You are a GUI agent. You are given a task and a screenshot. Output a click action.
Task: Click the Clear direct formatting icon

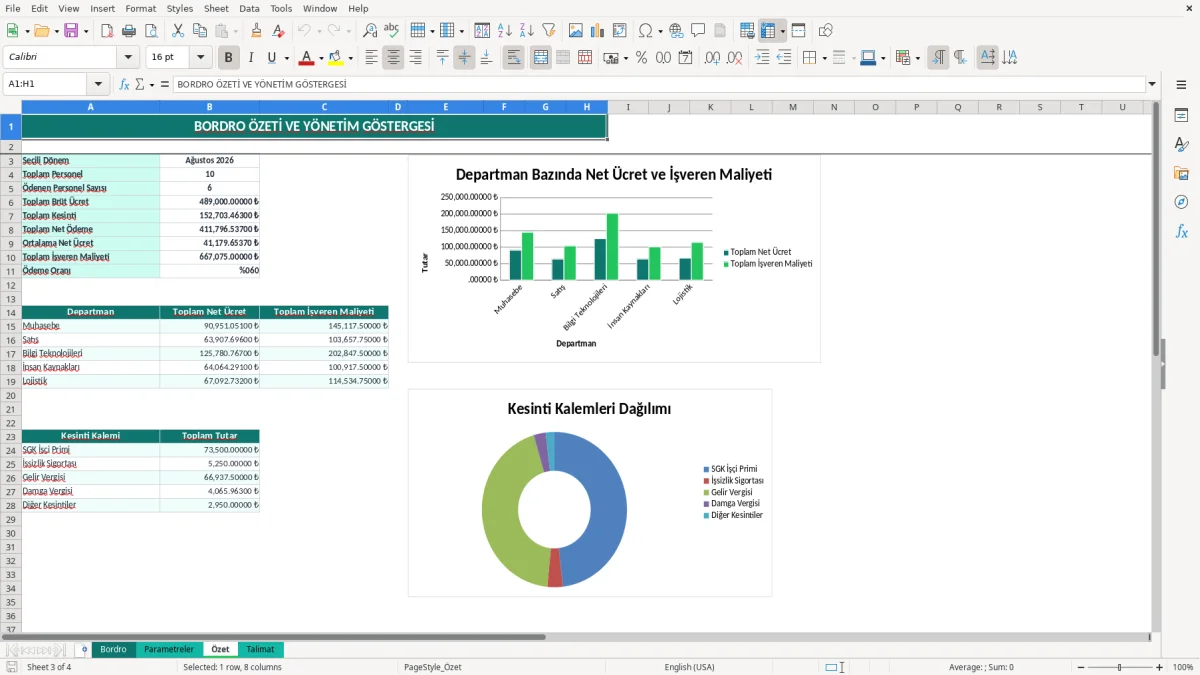[x=278, y=31]
